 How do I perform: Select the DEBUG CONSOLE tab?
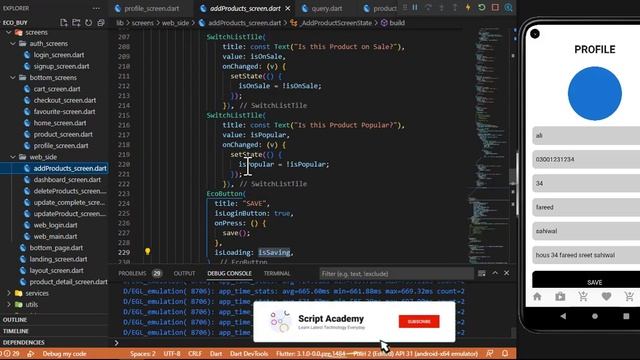click(x=229, y=273)
